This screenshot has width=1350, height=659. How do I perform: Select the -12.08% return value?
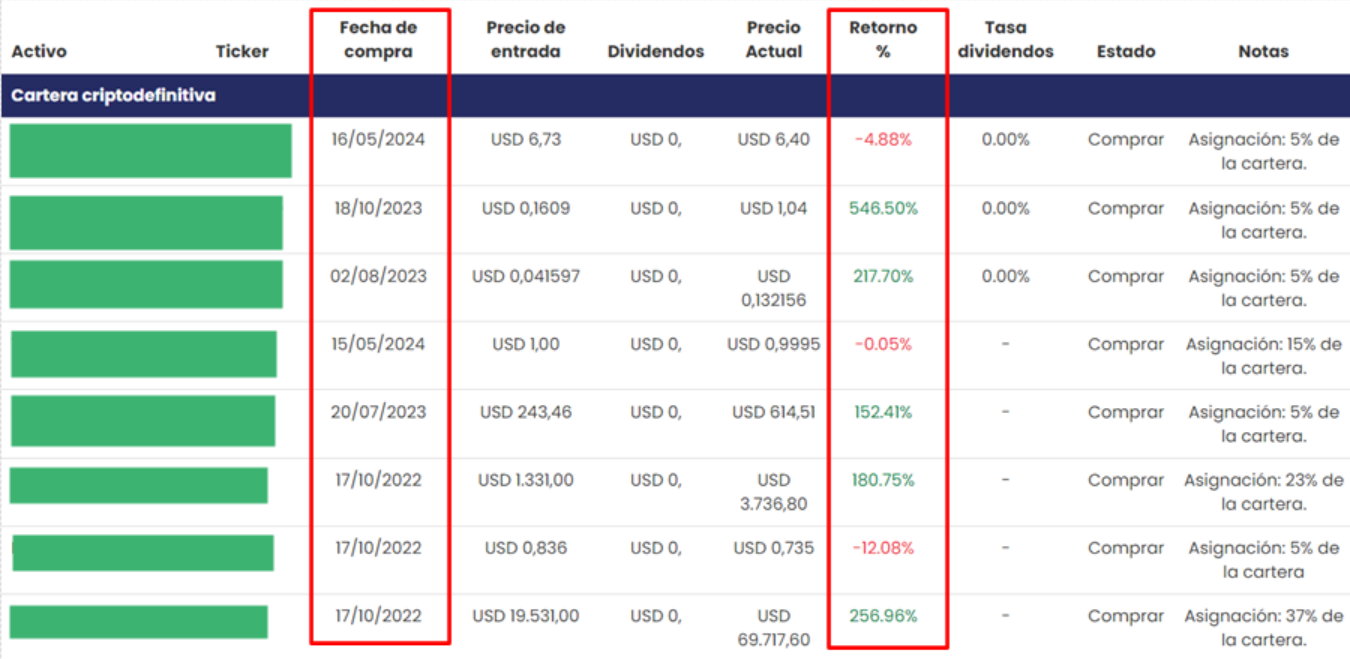[883, 548]
